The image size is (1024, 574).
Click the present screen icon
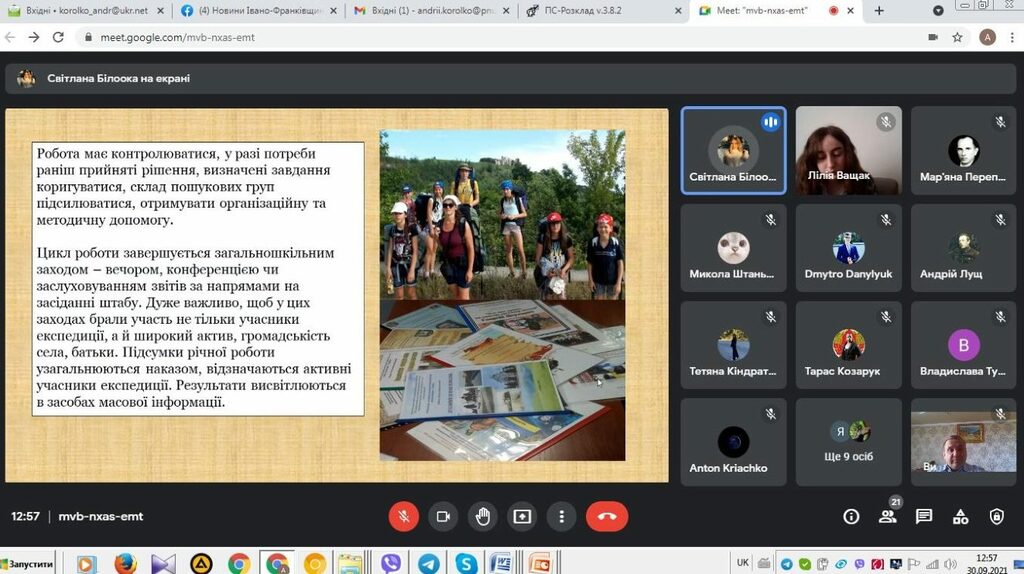tap(522, 516)
